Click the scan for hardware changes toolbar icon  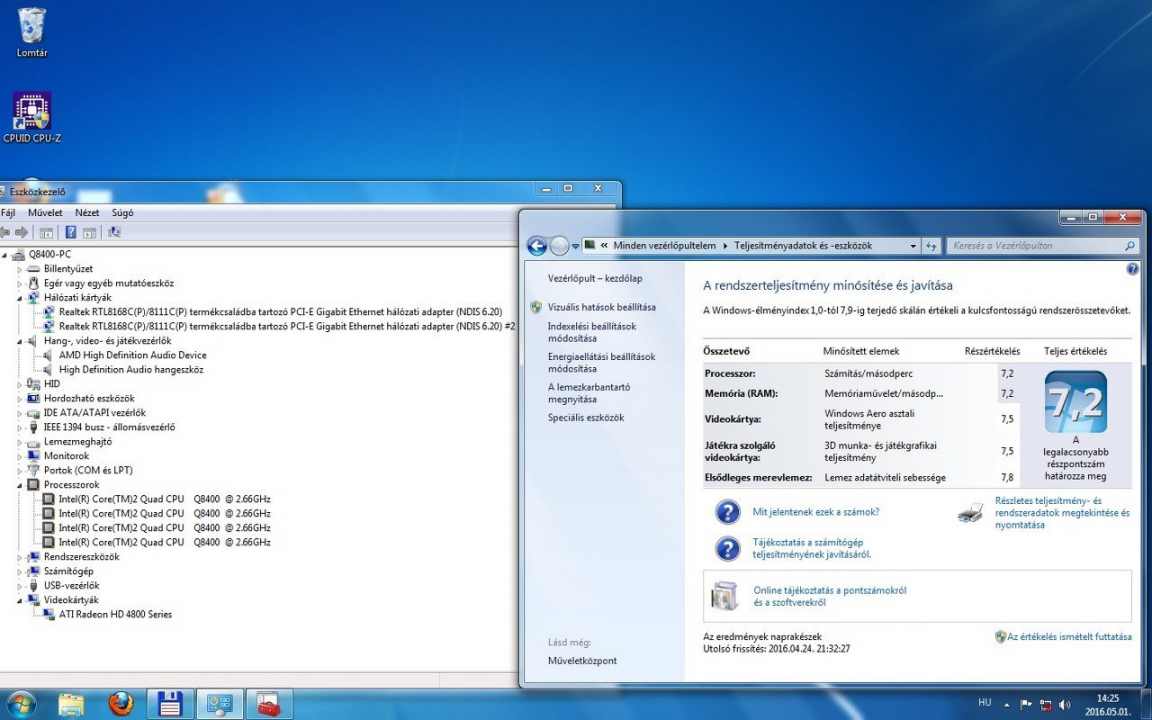click(114, 232)
